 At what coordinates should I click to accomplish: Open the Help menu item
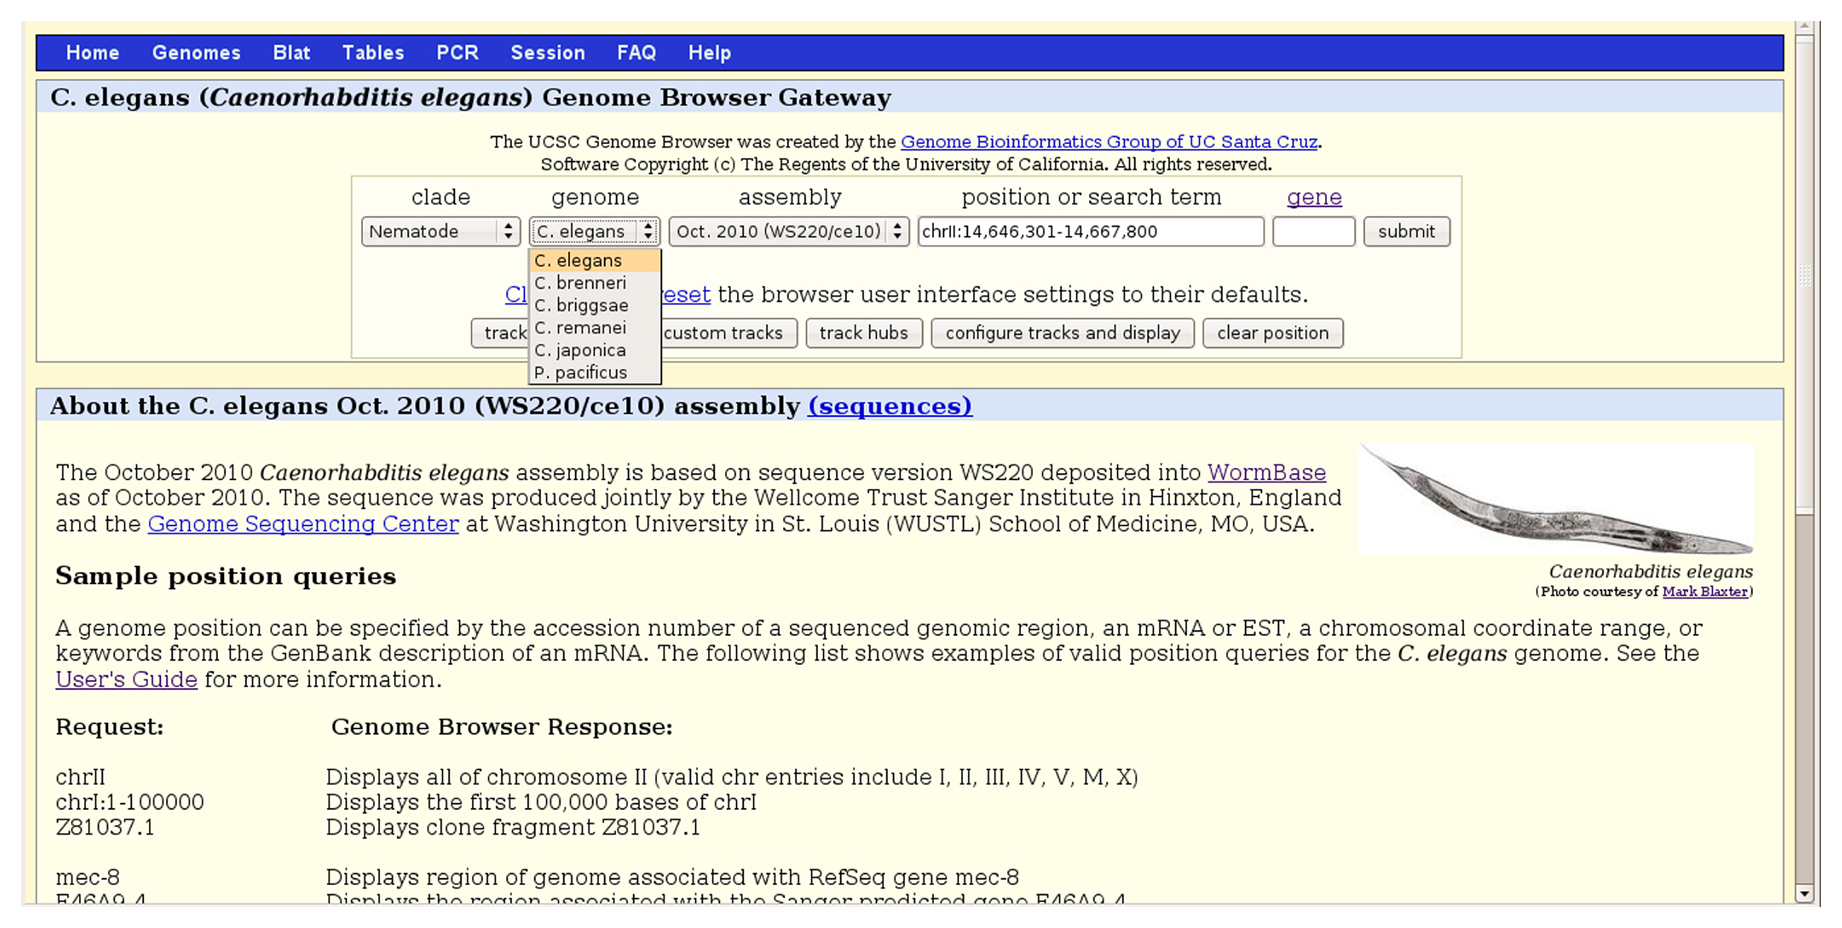coord(710,53)
